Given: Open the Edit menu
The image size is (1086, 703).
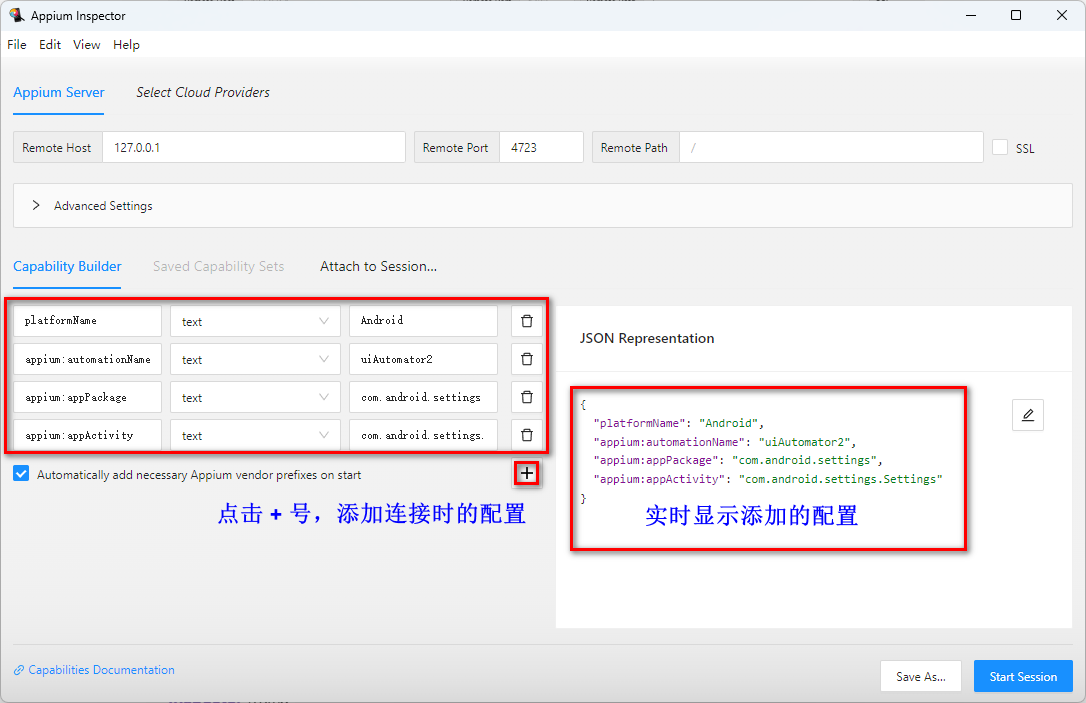Looking at the screenshot, I should point(50,44).
